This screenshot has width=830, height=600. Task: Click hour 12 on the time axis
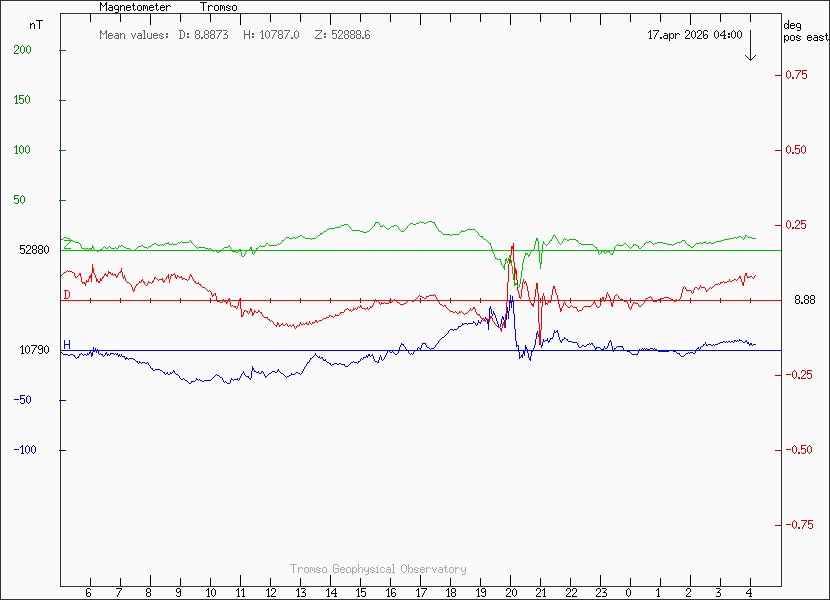pos(270,593)
